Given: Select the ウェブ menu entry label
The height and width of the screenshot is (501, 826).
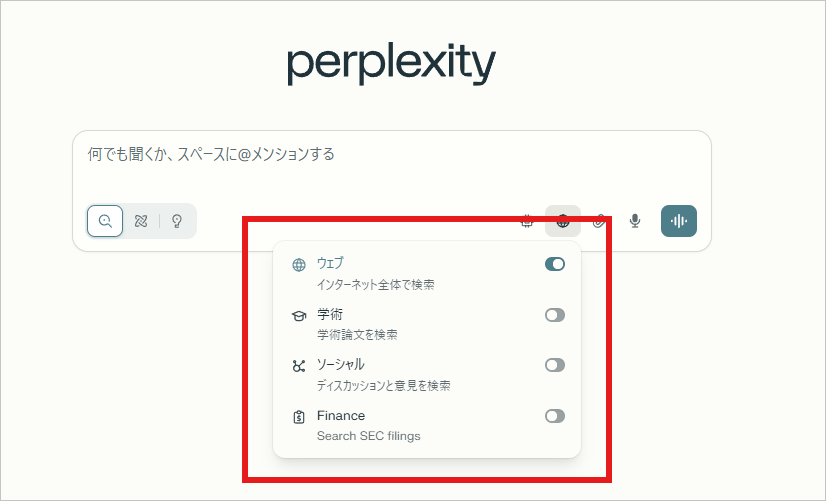Looking at the screenshot, I should pyautogui.click(x=330, y=264).
